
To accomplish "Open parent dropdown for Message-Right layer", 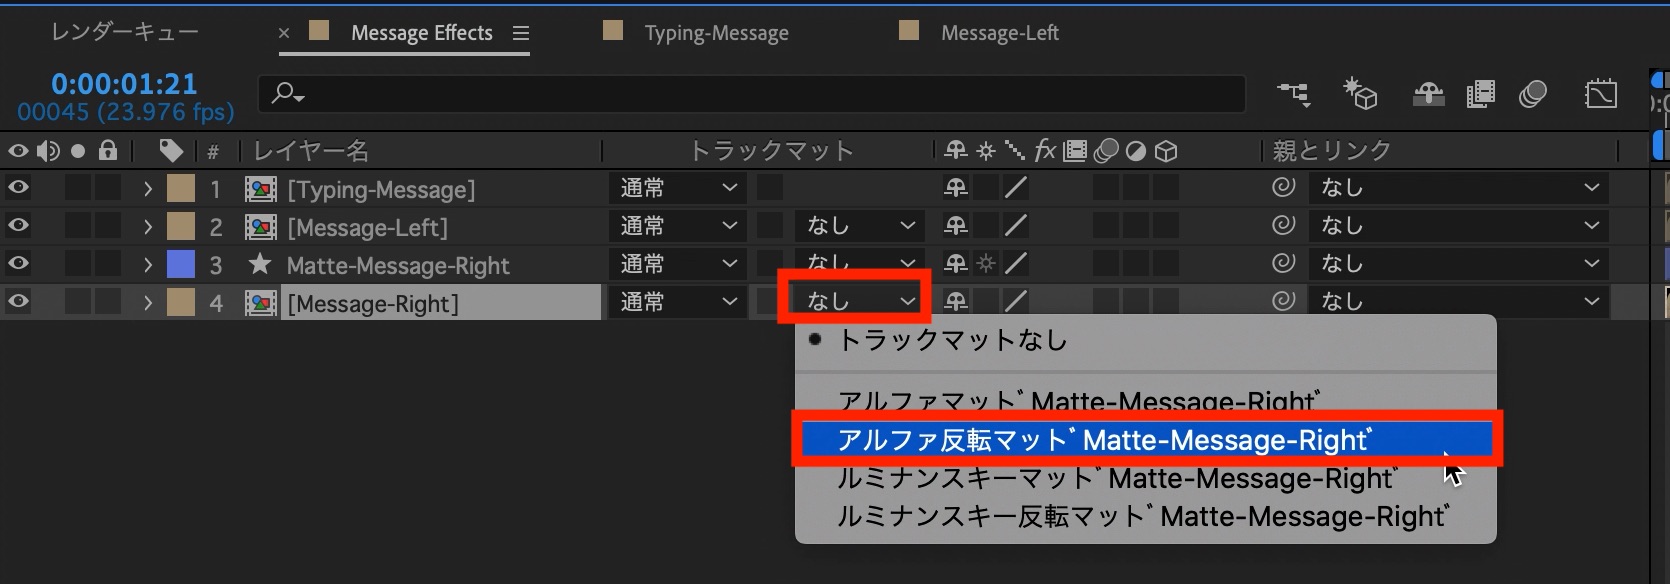I will click(1459, 301).
